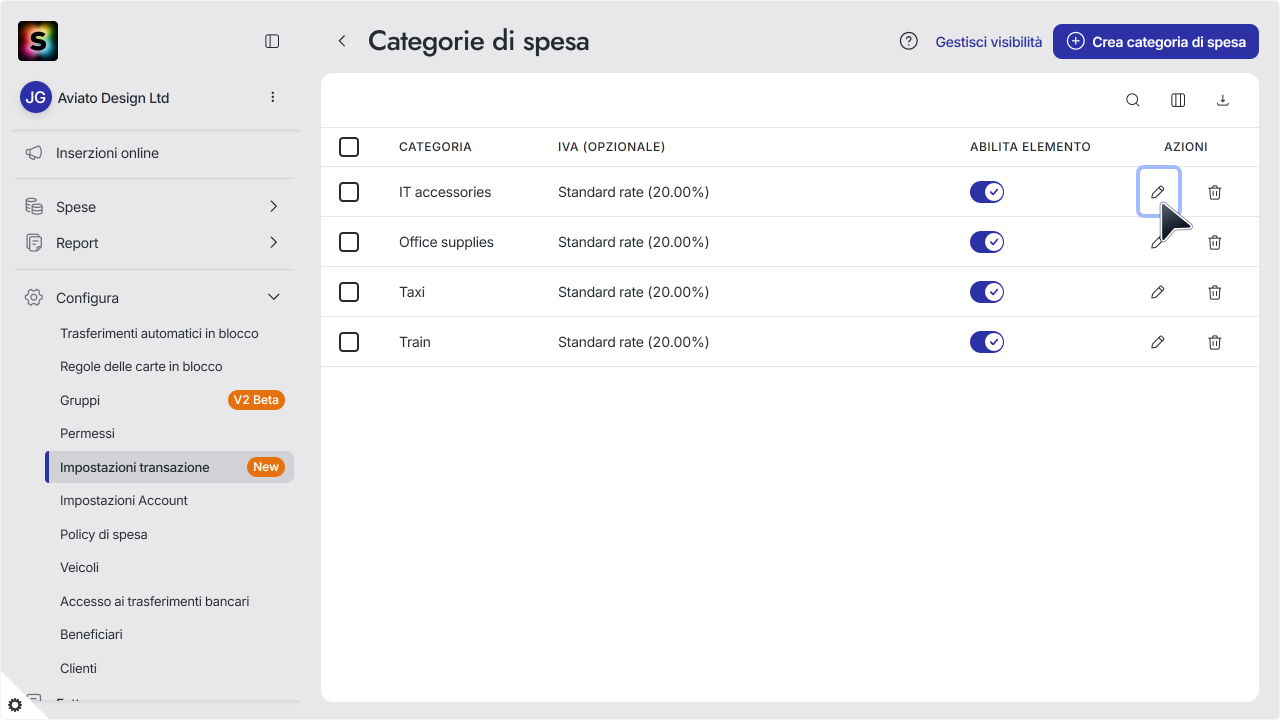Image resolution: width=1280 pixels, height=720 pixels.
Task: Delete the Train category
Action: coord(1215,342)
